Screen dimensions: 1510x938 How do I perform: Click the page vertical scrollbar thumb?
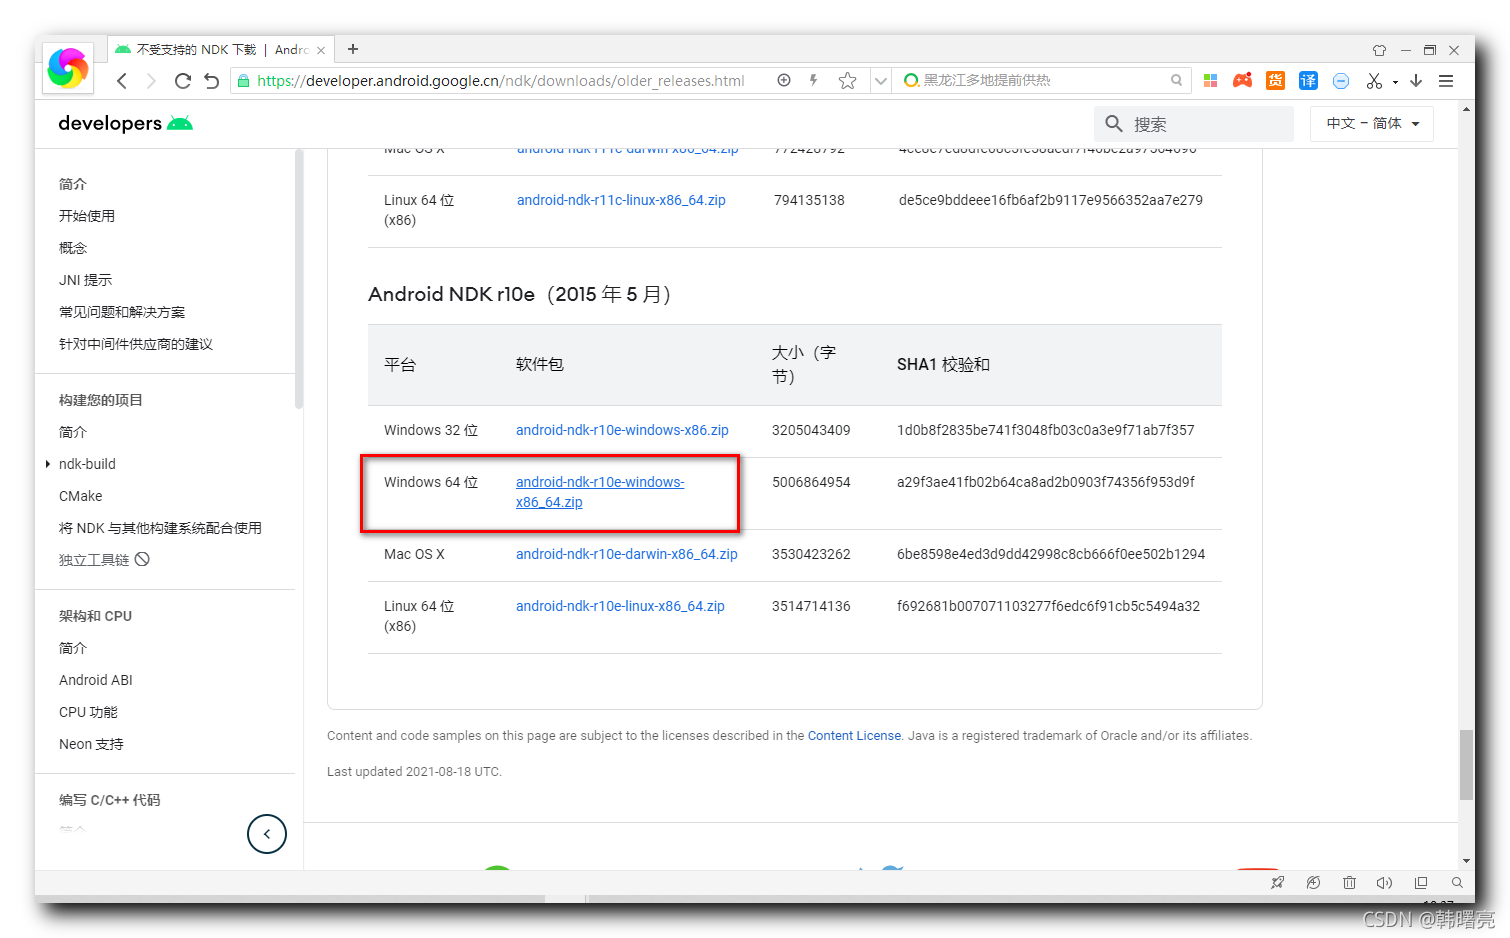[x=1467, y=765]
